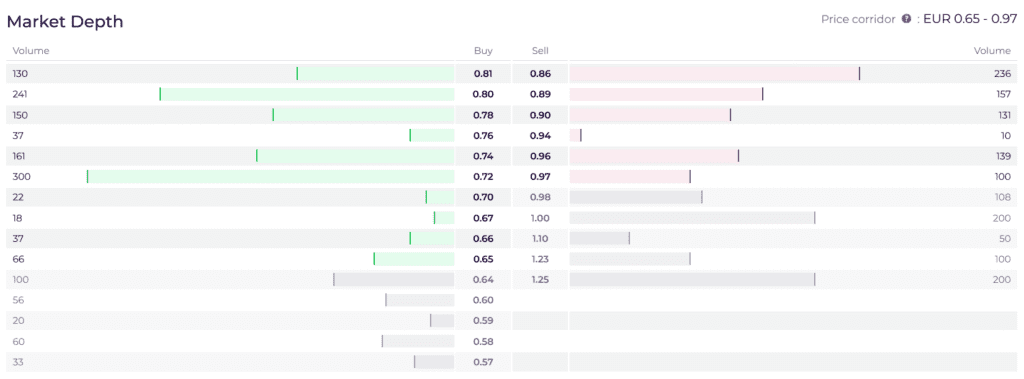Click the sell volume value 10
The width and height of the screenshot is (1024, 379).
[1005, 135]
